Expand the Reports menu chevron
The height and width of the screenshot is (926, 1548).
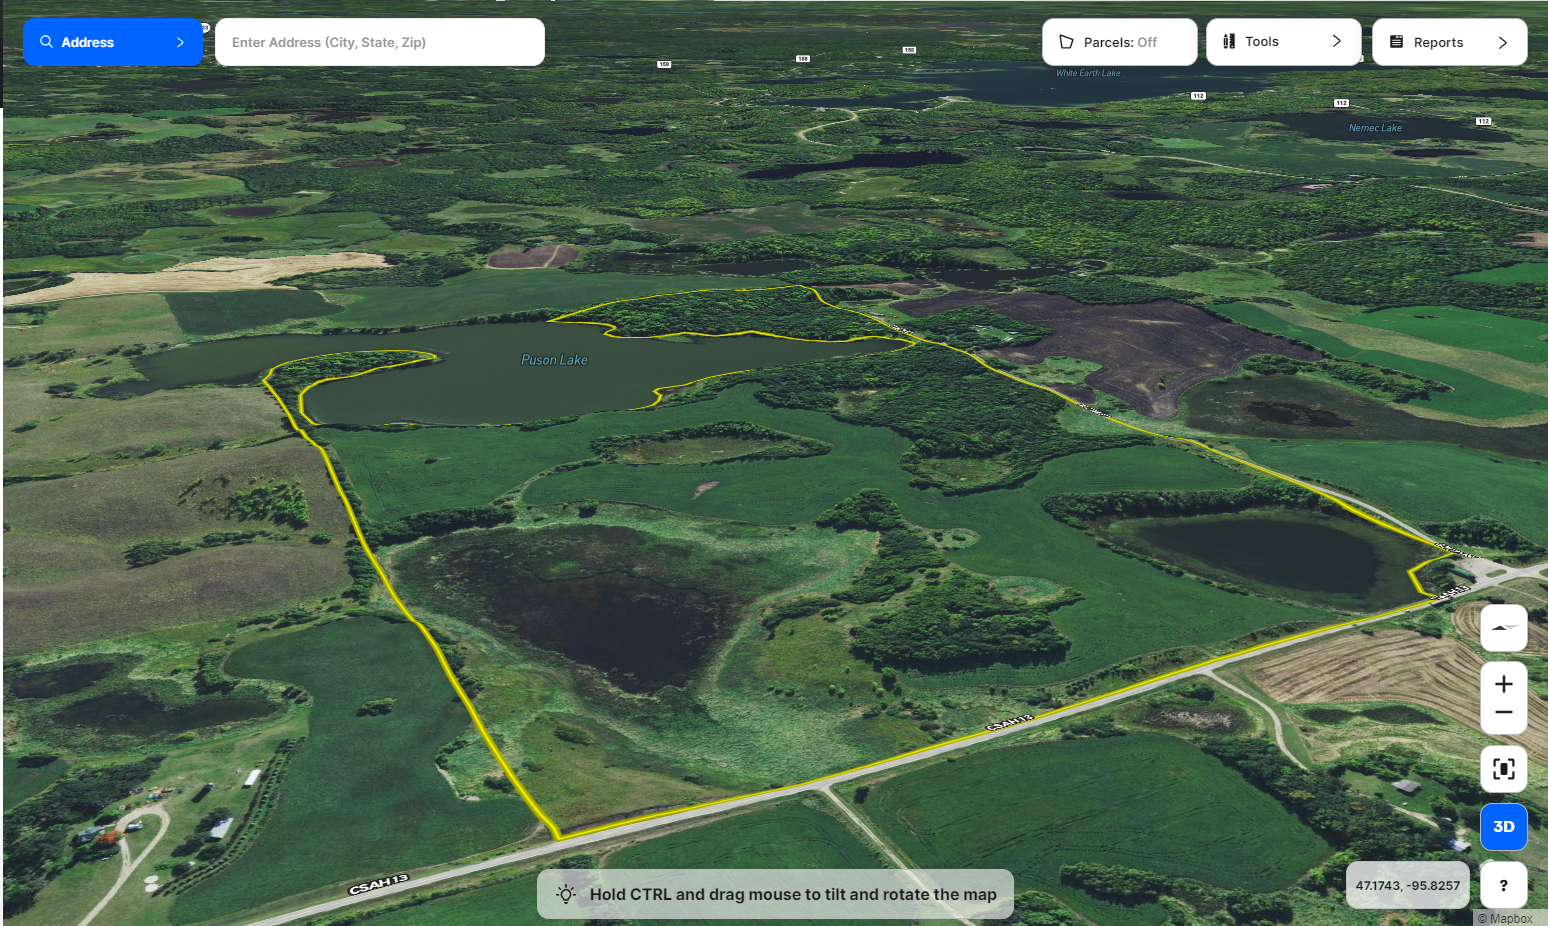(1502, 42)
